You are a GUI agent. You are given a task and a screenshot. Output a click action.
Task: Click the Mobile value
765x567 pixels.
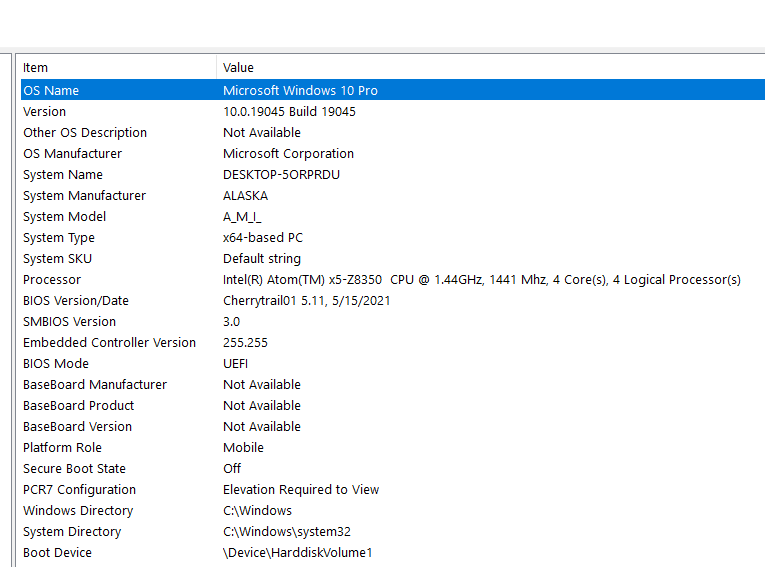click(x=243, y=447)
